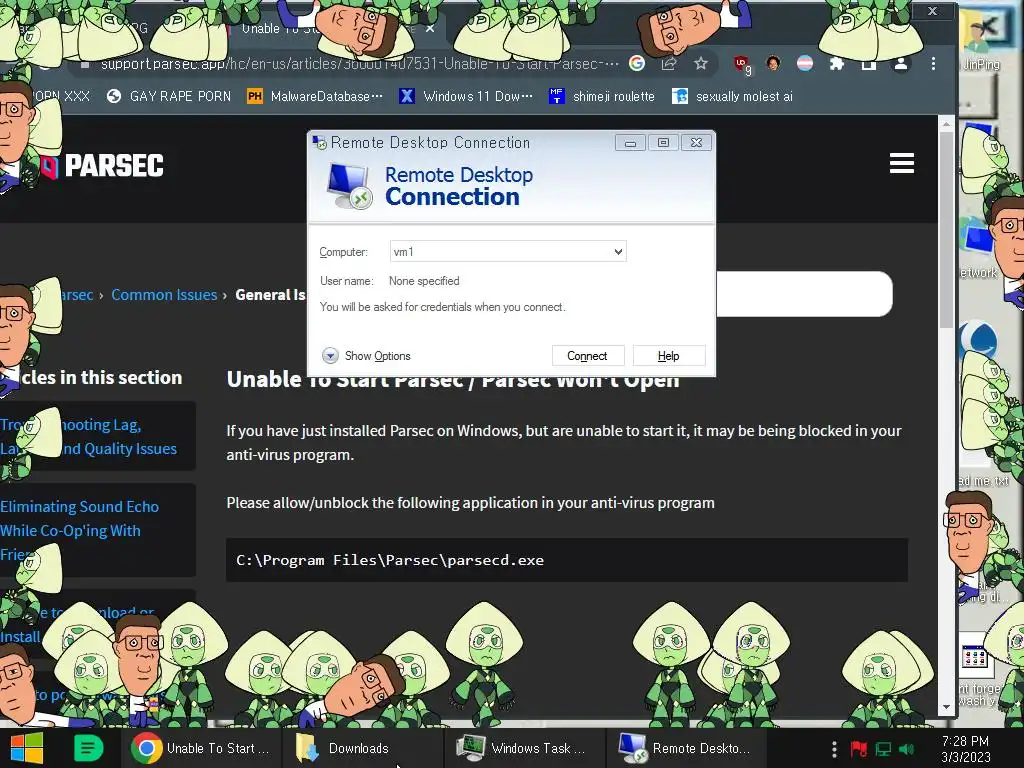Expand Show Options in Remote Desktop dialog
Screen dimensions: 1024x768
[366, 356]
